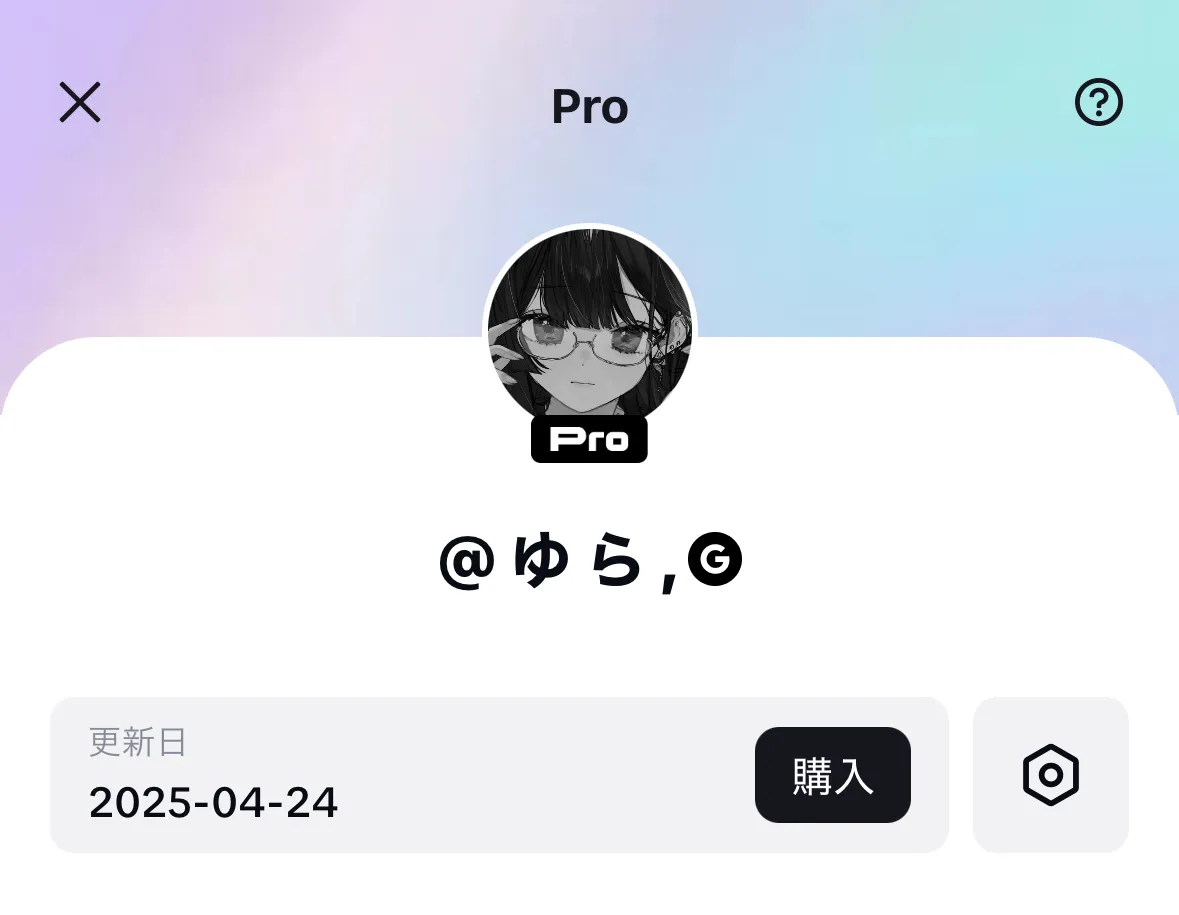The image size is (1179, 915).
Task: Close the Pro page with the X icon
Action: click(x=80, y=102)
